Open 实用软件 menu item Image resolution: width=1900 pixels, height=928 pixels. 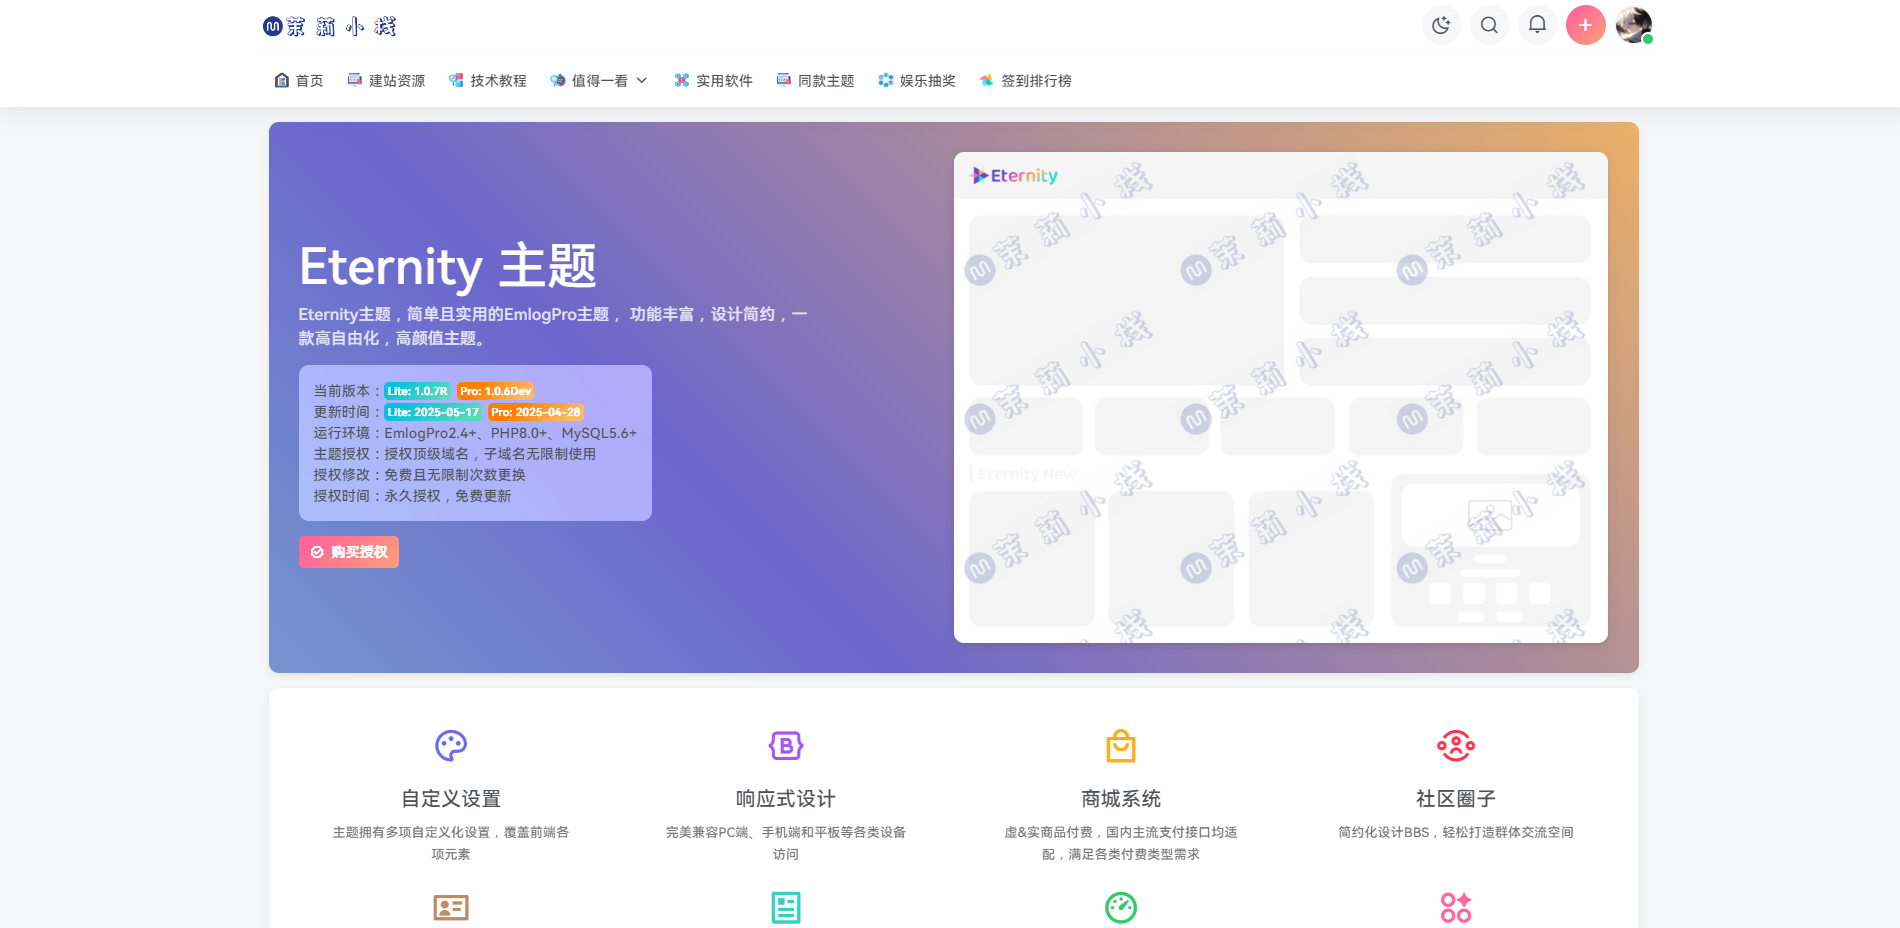pyautogui.click(x=713, y=80)
